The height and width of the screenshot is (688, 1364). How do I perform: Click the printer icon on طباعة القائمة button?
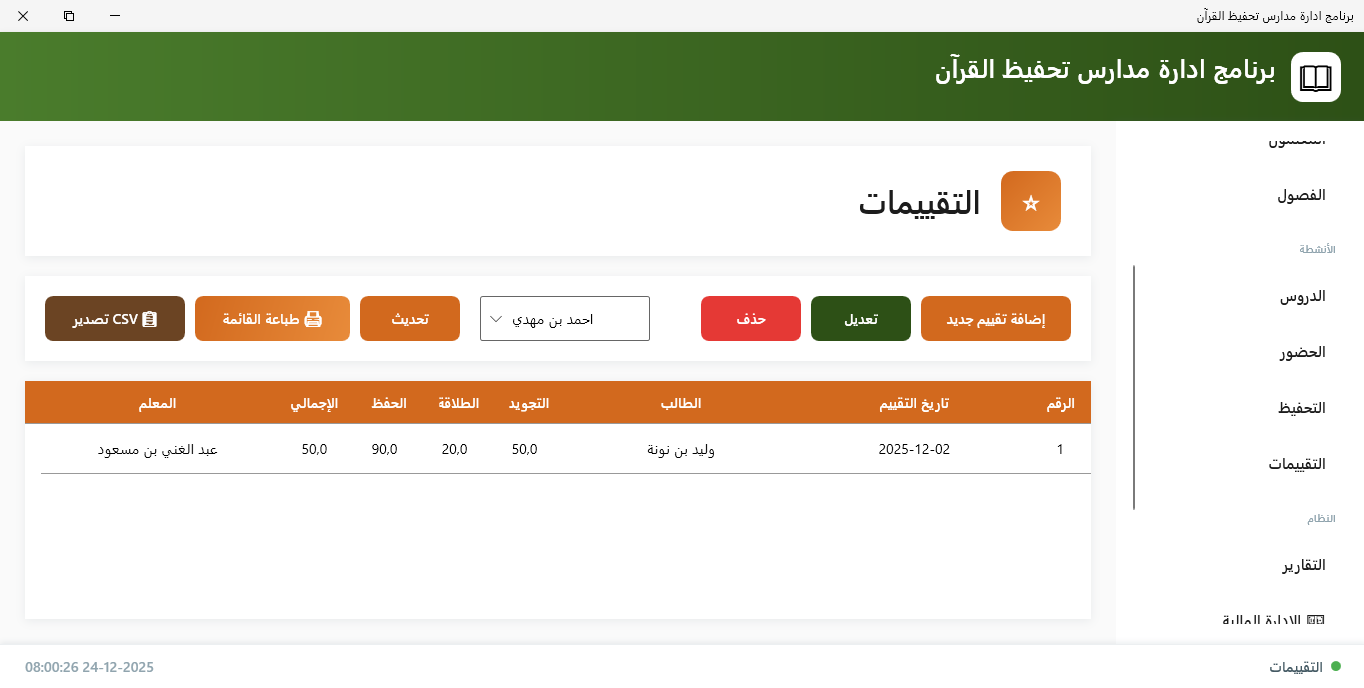(x=314, y=317)
